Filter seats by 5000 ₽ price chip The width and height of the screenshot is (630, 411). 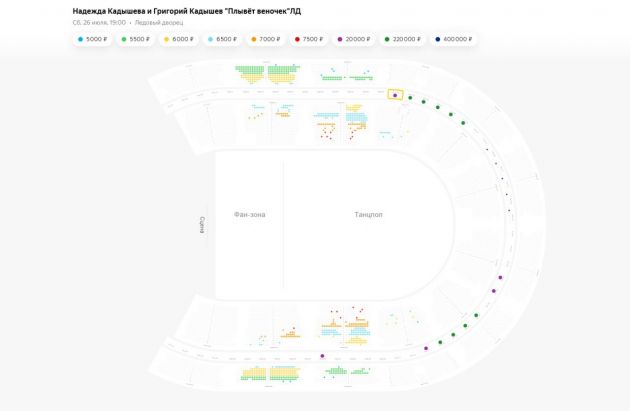click(x=93, y=39)
